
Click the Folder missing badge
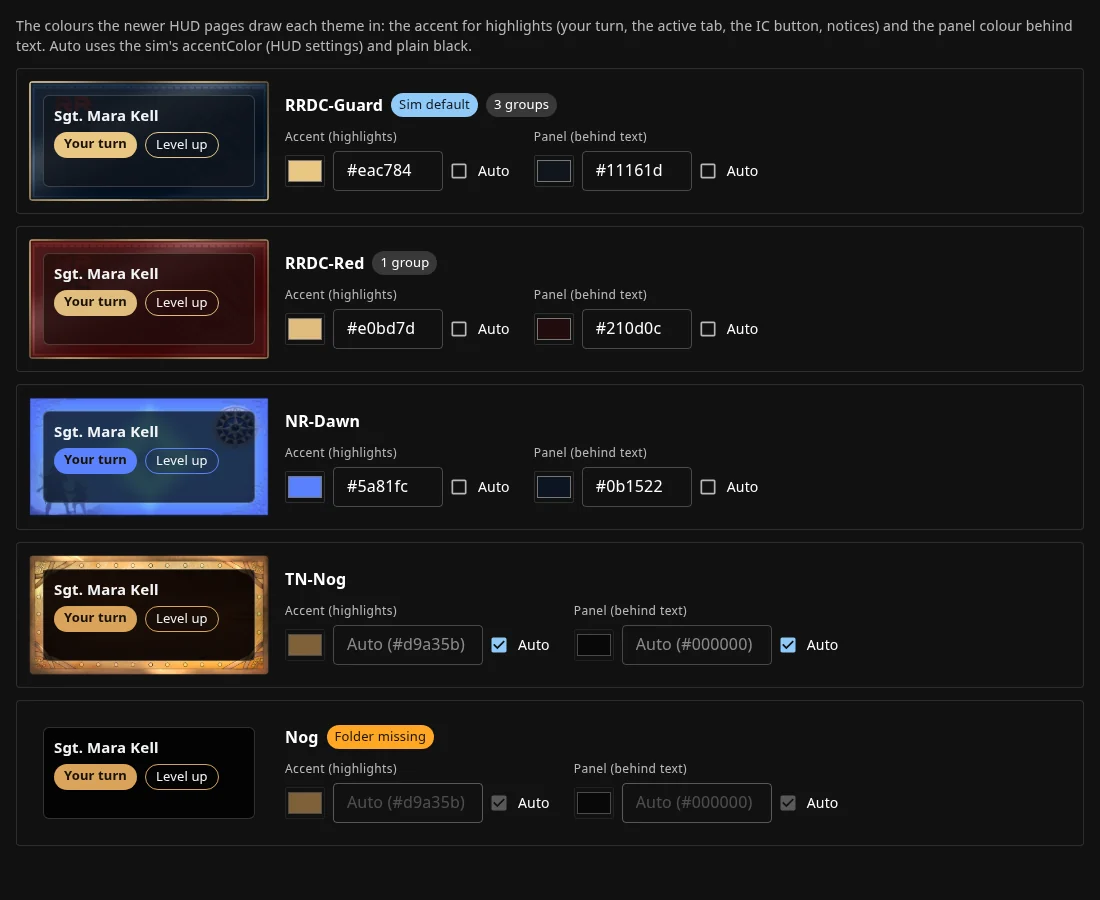[380, 737]
